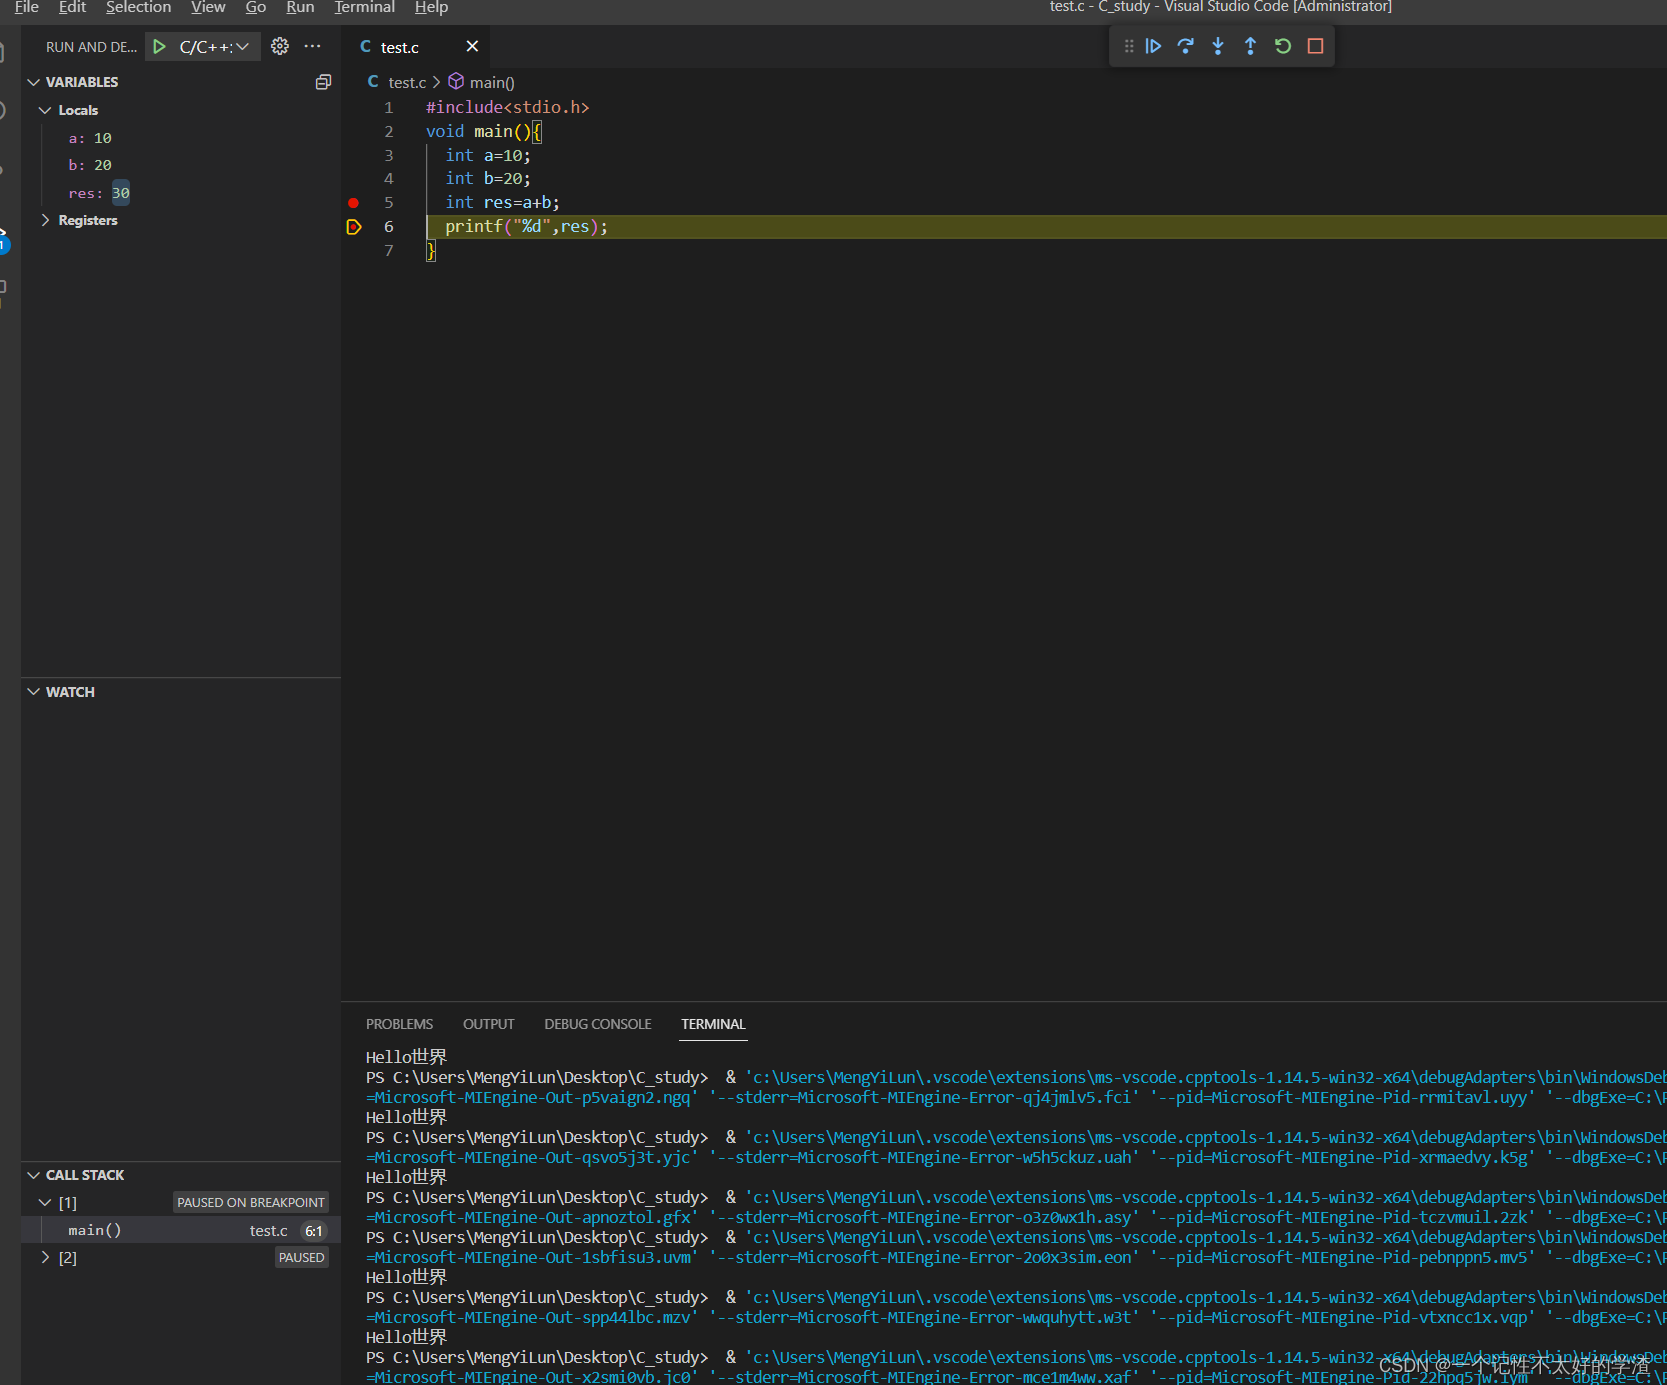Open the Terminal menu
Image resolution: width=1667 pixels, height=1385 pixels.
pos(364,7)
